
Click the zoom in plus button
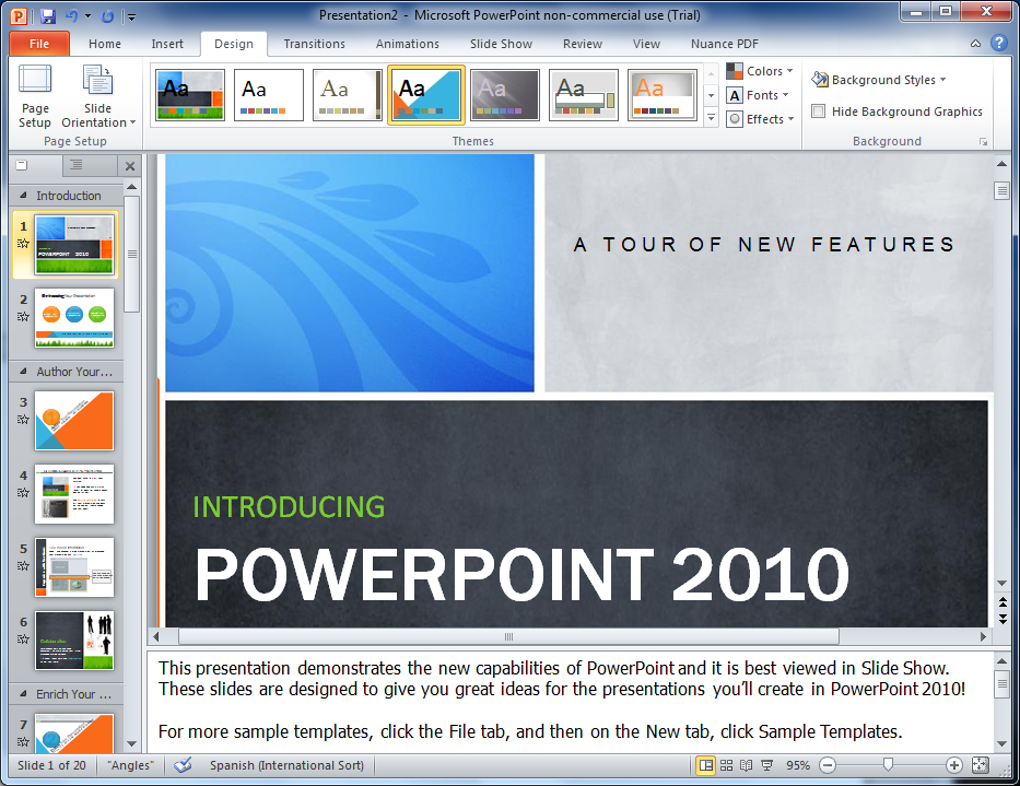[x=954, y=765]
